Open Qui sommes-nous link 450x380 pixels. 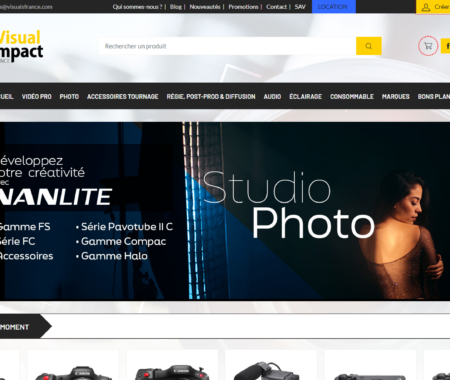pos(137,7)
